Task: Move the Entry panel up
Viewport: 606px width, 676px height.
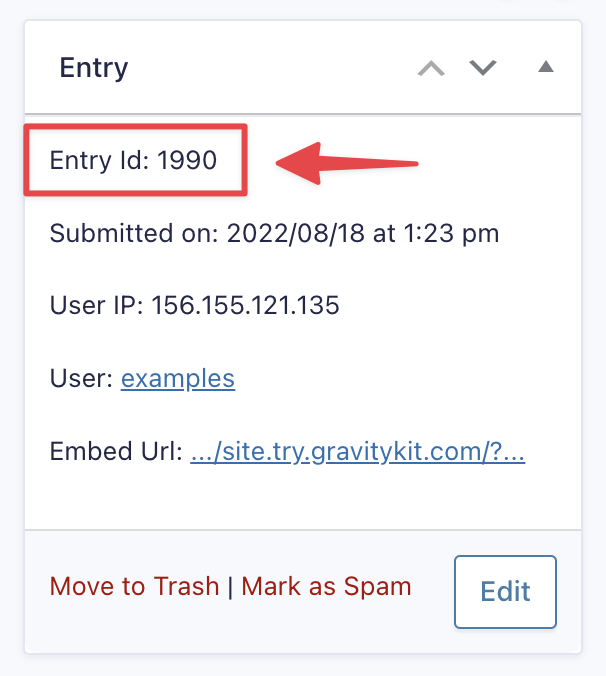Action: 431,69
